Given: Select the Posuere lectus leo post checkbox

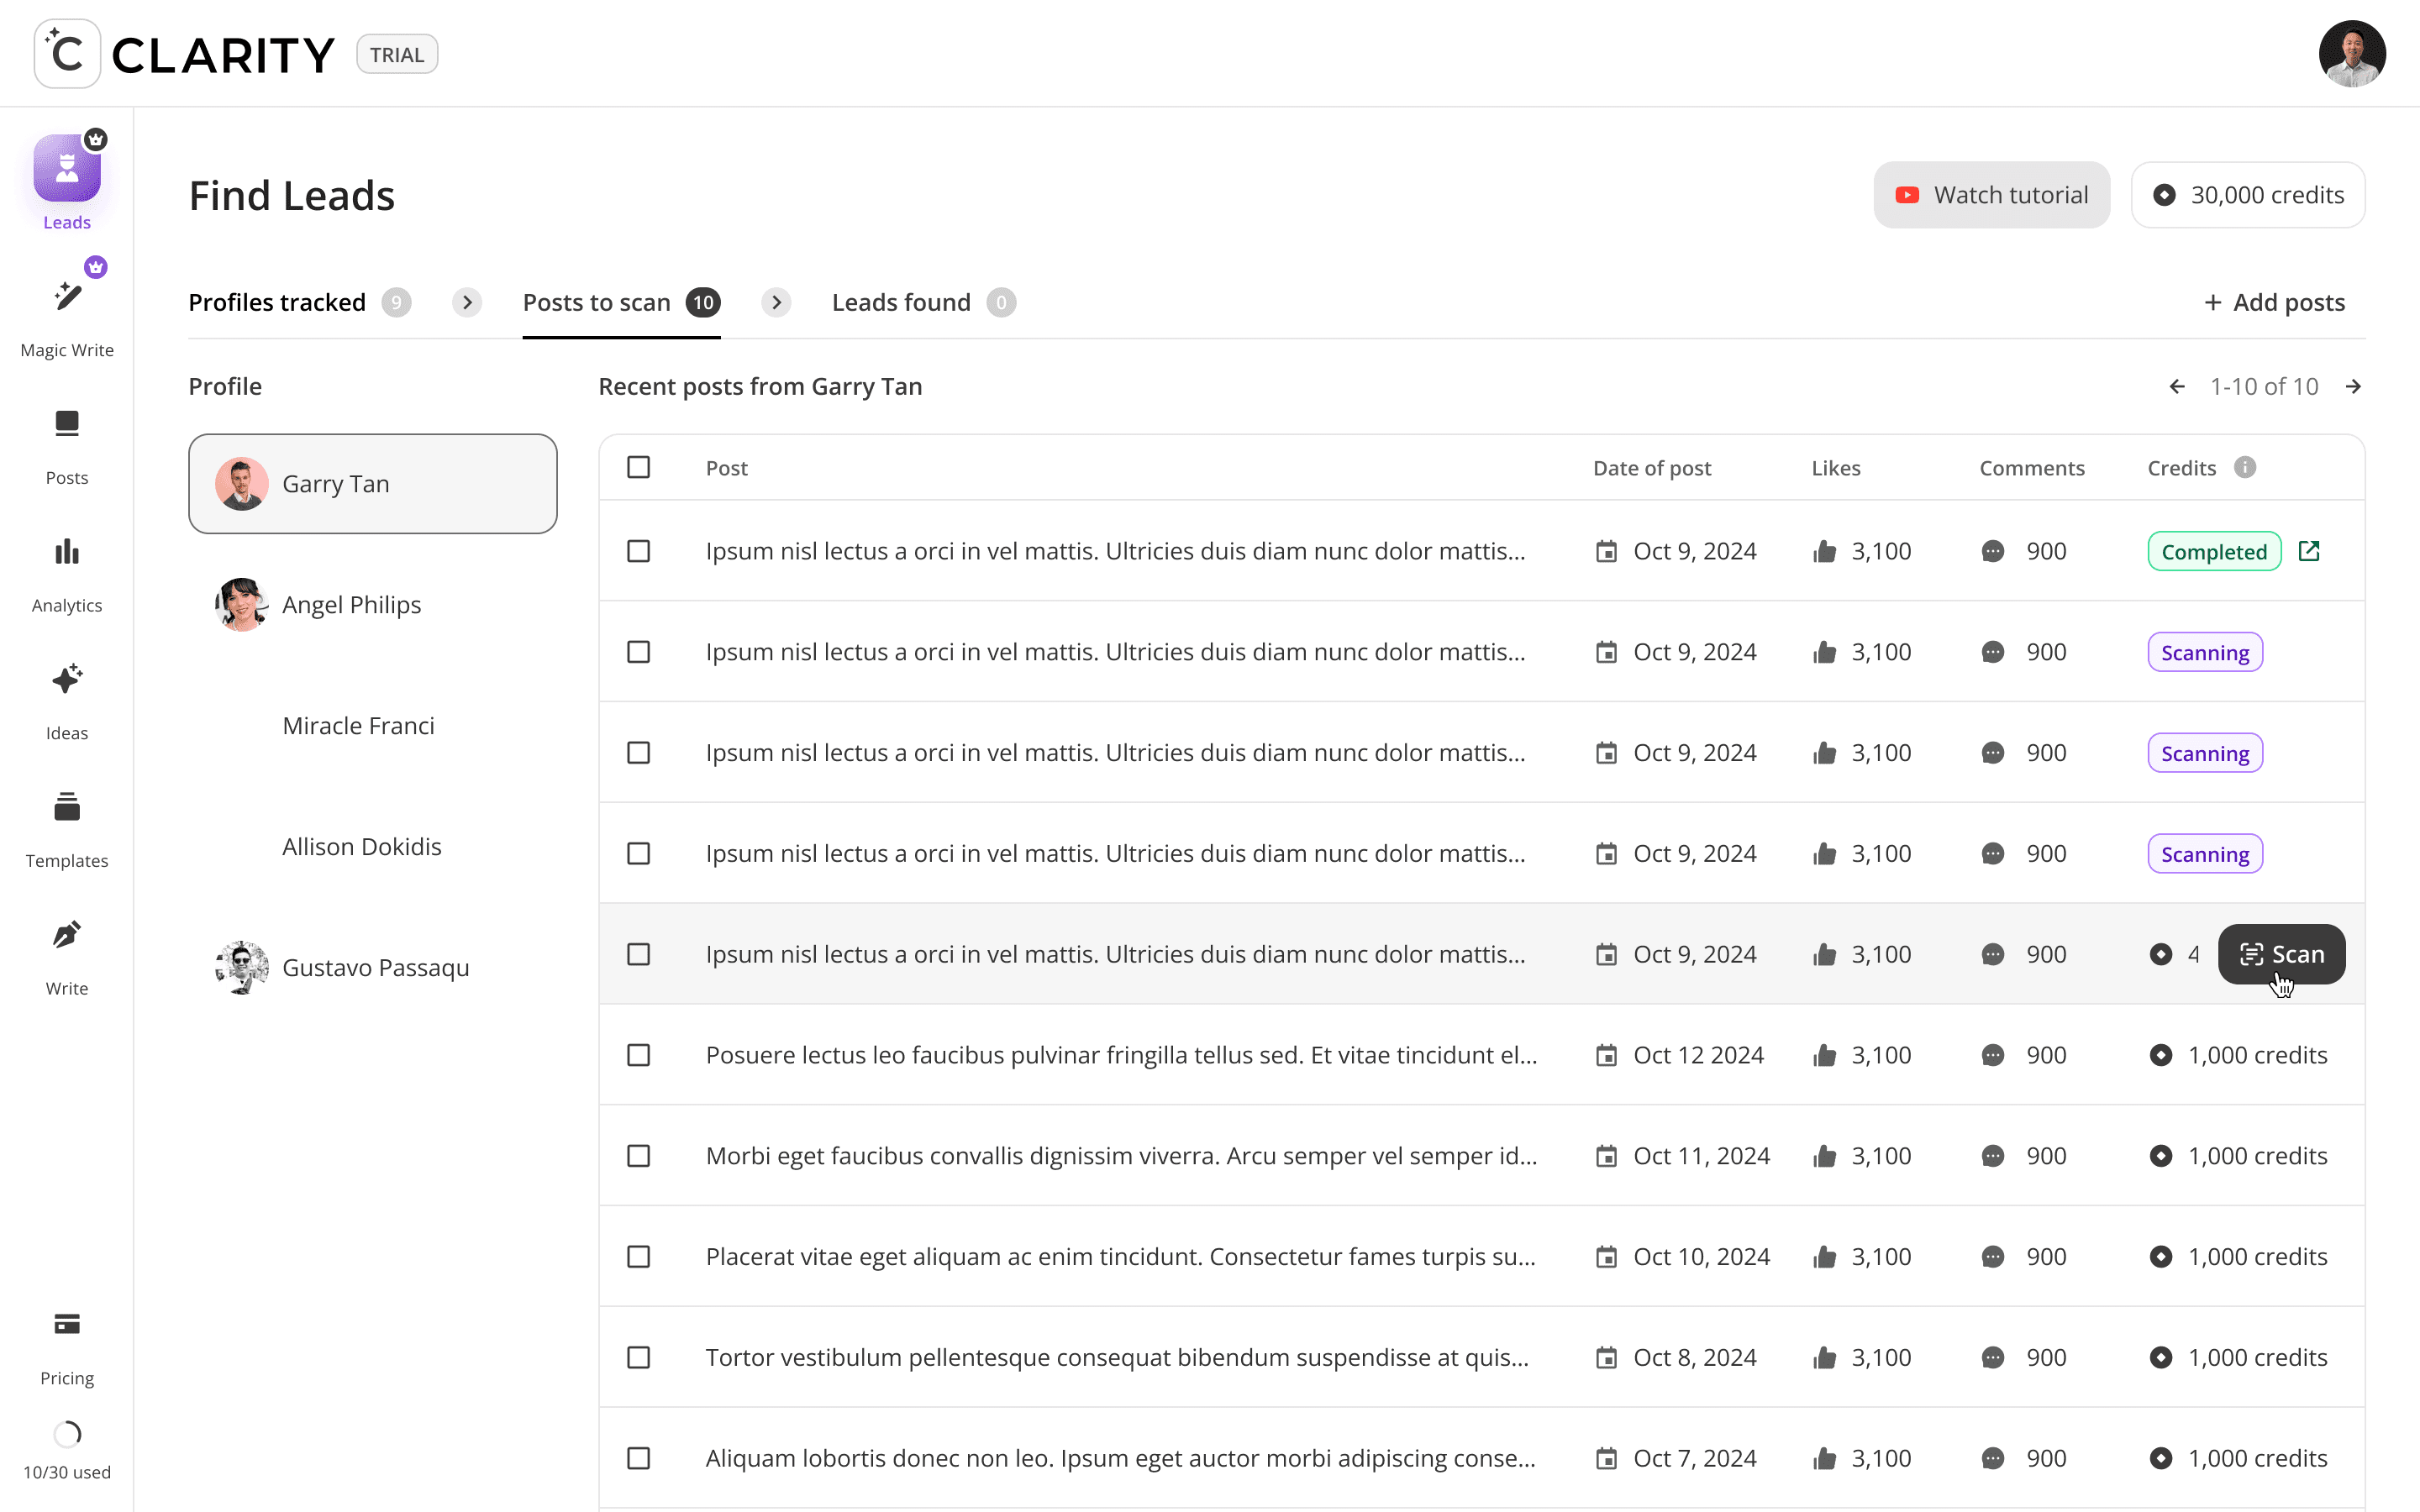Looking at the screenshot, I should (x=638, y=1055).
